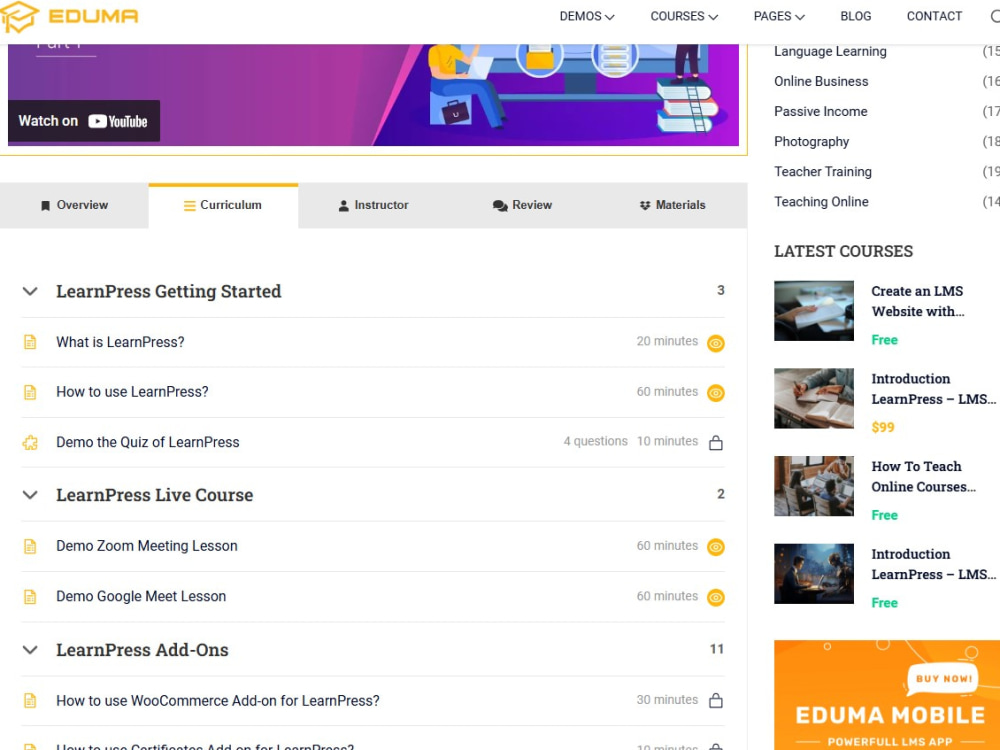Go to the Contact page
This screenshot has width=1000, height=750.
[x=934, y=16]
